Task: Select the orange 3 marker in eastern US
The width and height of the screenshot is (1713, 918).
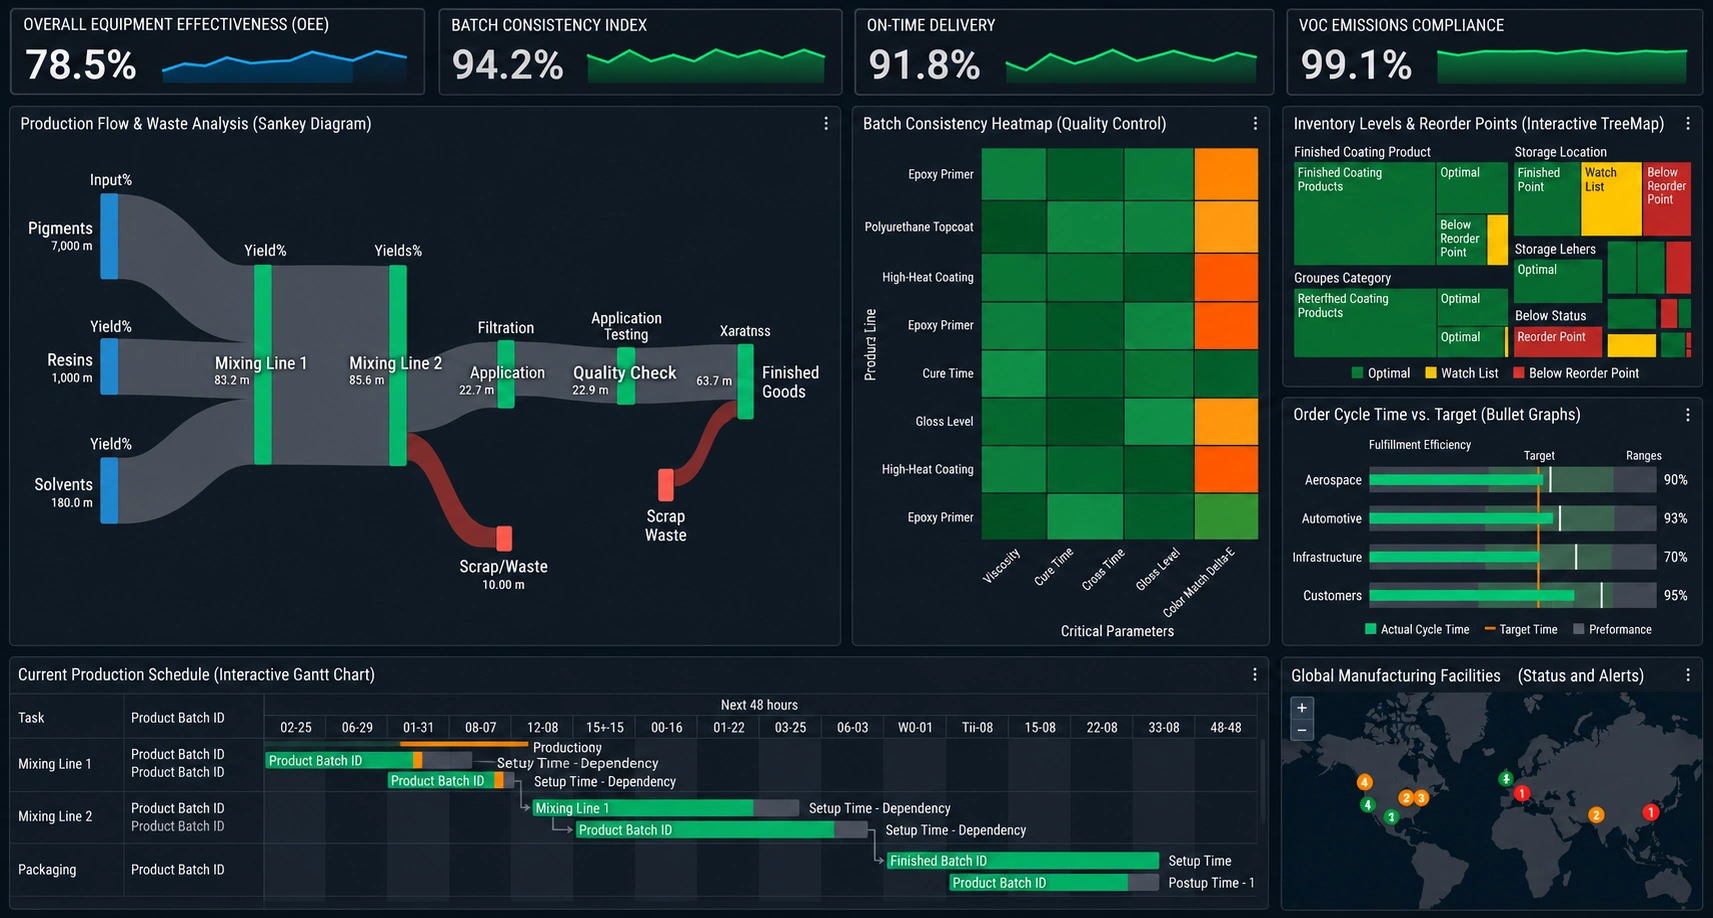Action: (x=1421, y=797)
